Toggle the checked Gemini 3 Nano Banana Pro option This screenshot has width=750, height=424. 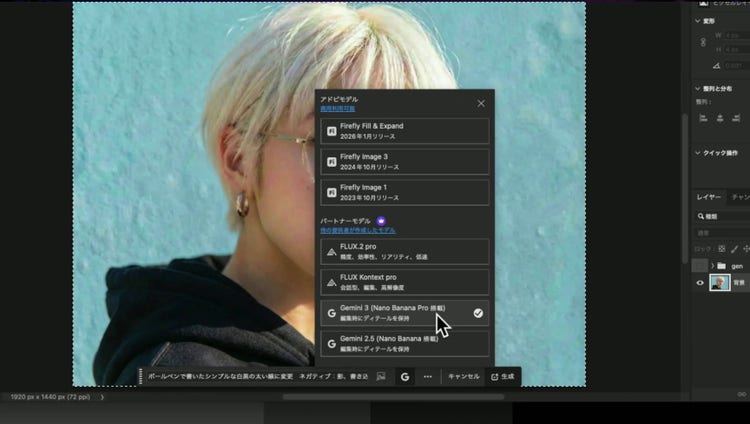pyautogui.click(x=405, y=313)
